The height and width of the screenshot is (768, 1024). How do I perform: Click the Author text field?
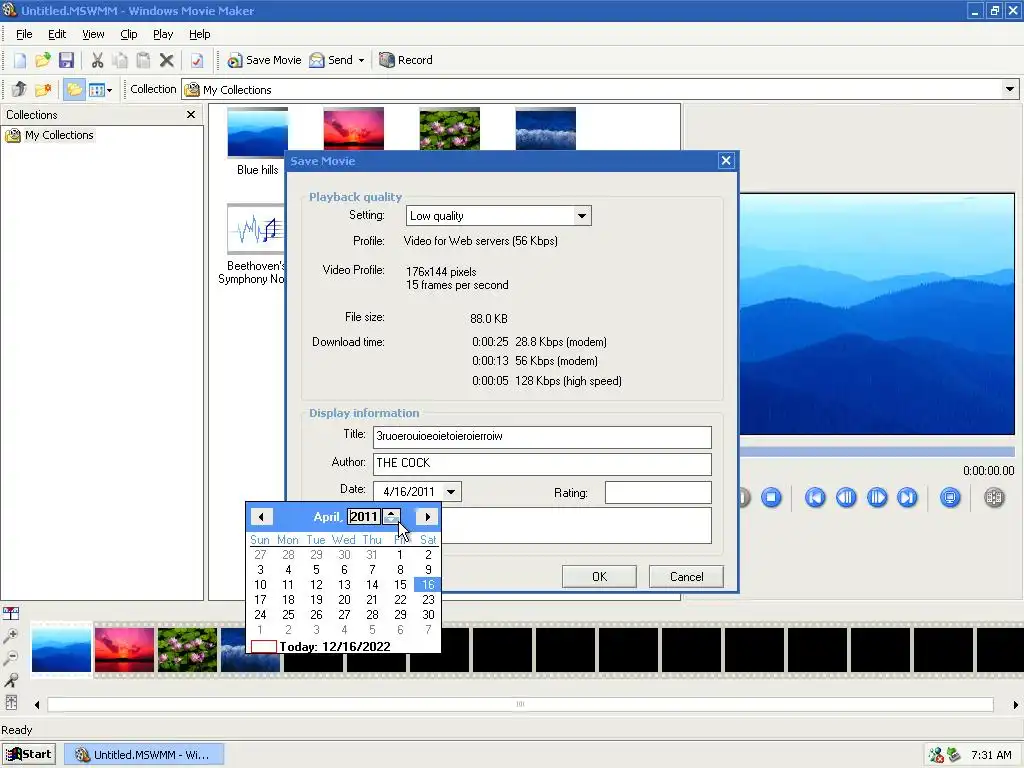pyautogui.click(x=542, y=464)
